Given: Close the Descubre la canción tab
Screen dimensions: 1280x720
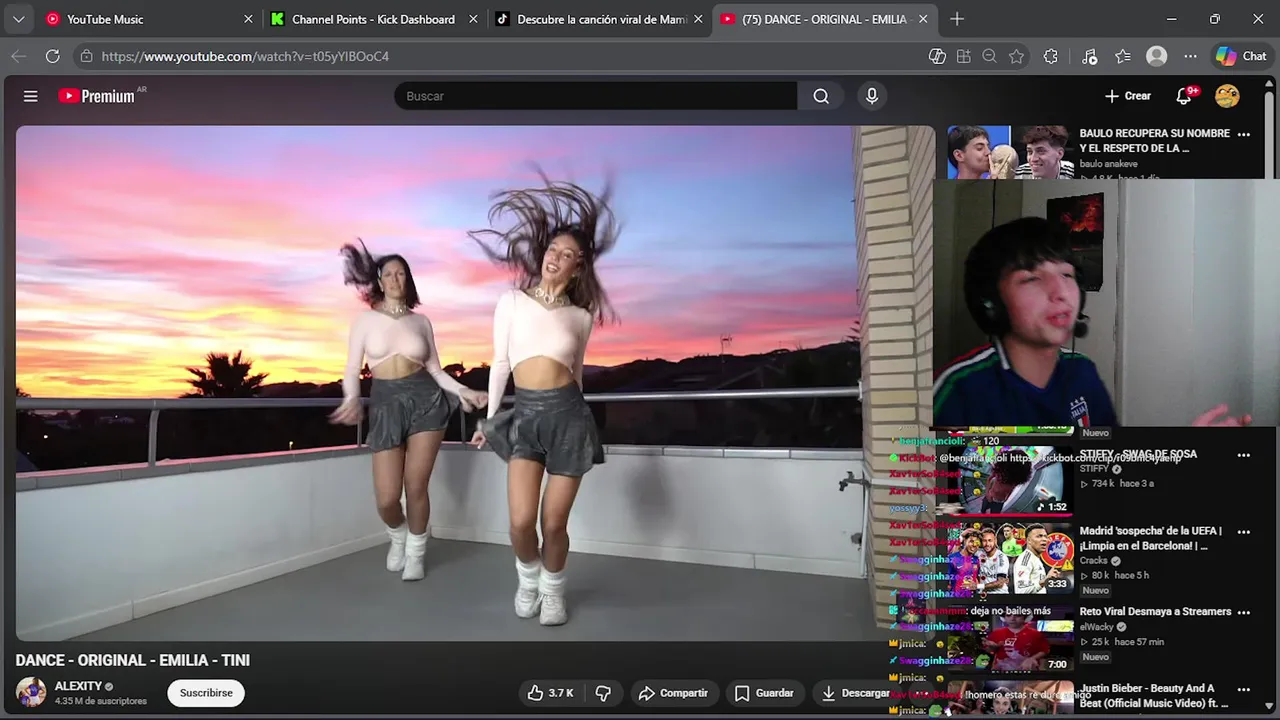Looking at the screenshot, I should tap(698, 19).
